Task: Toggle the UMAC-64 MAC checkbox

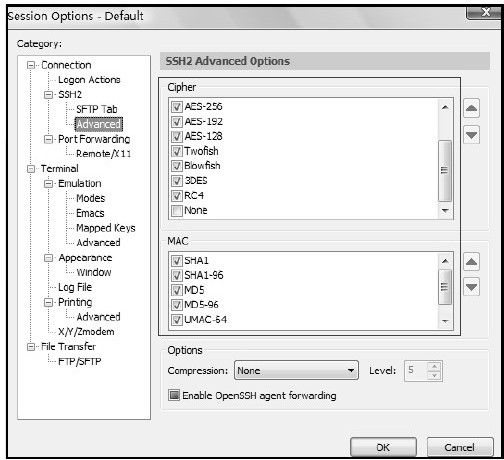Action: tap(177, 320)
